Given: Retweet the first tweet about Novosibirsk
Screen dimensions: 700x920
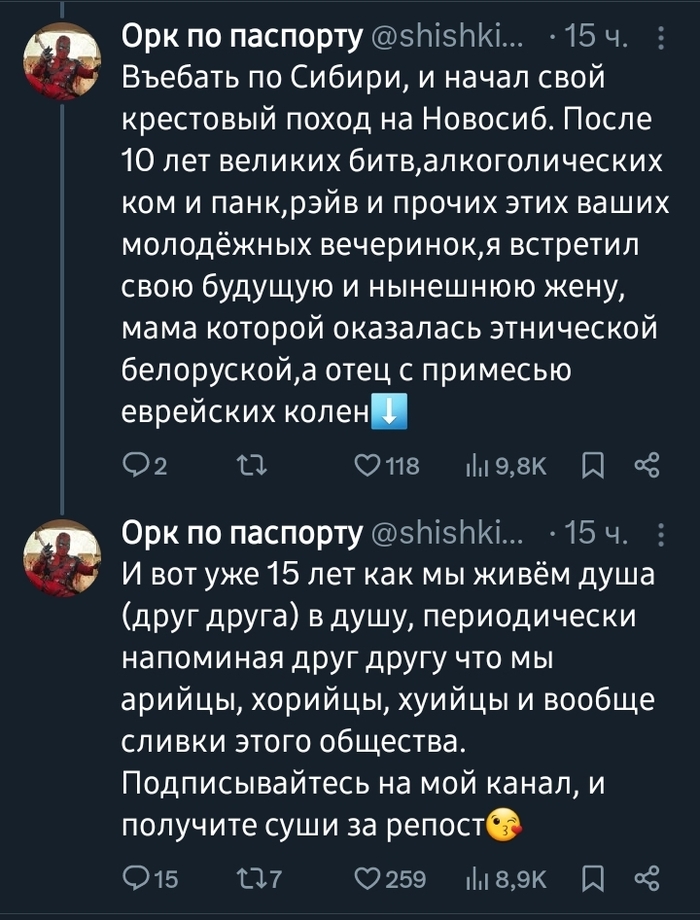Looking at the screenshot, I should (x=243, y=464).
